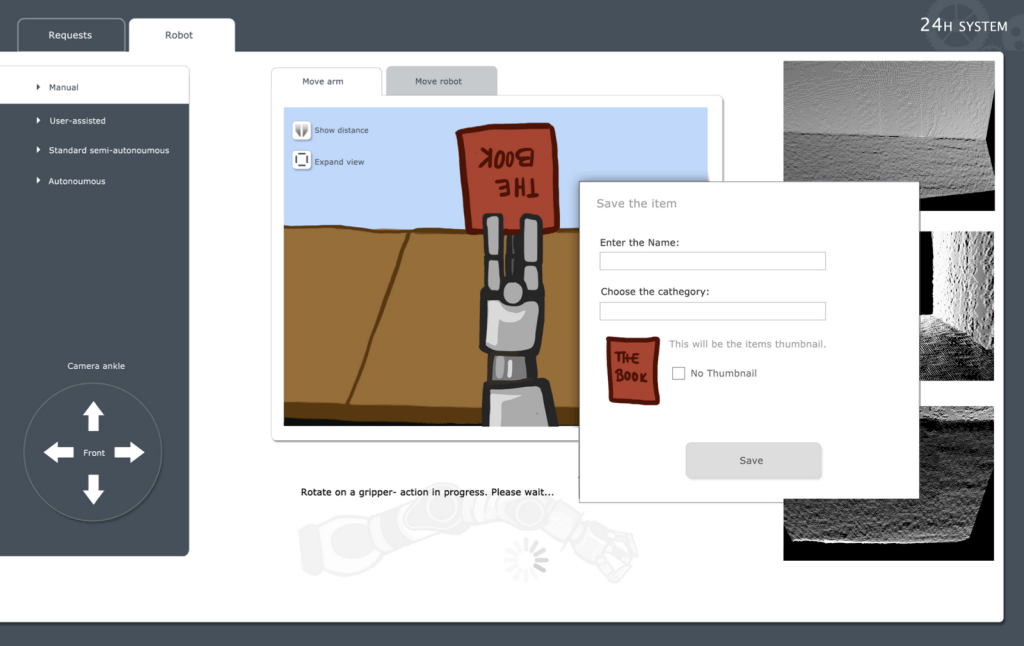The image size is (1024, 646).
Task: Click the Expand view icon
Action: [x=302, y=161]
